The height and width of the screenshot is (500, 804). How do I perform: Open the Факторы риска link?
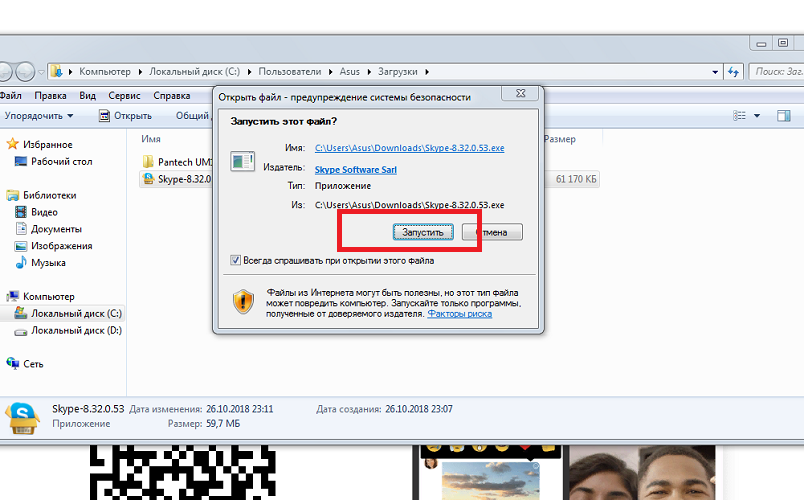coord(459,313)
